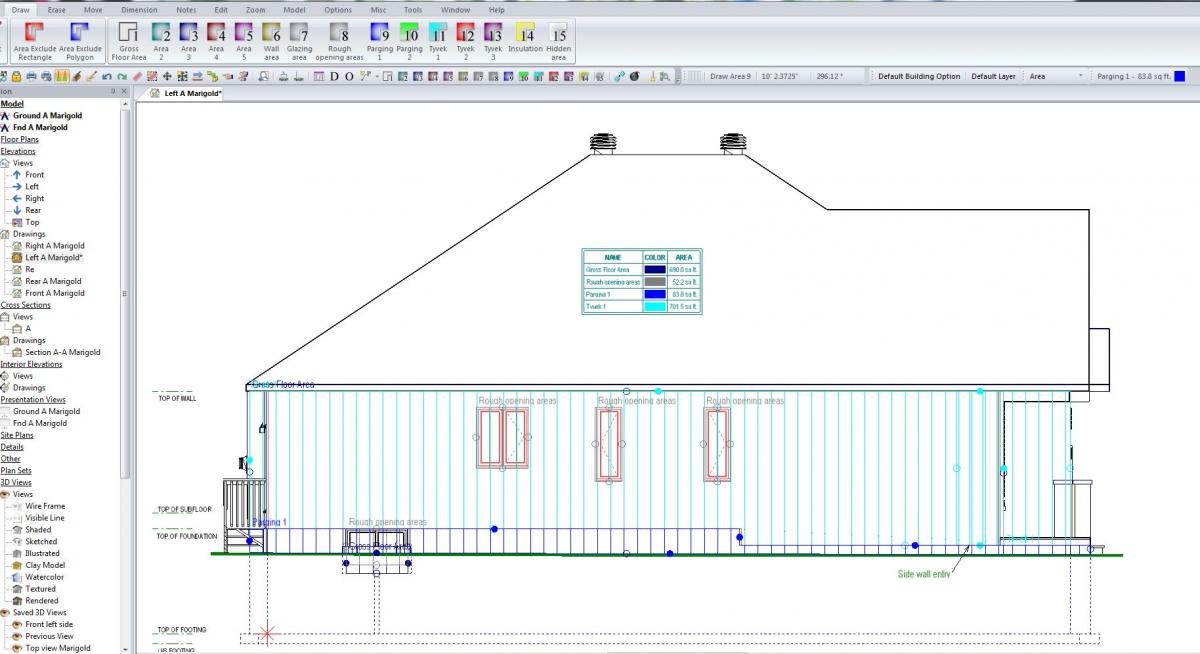Open the Default Building Option dropdown
The width and height of the screenshot is (1200, 654).
pyautogui.click(x=920, y=75)
